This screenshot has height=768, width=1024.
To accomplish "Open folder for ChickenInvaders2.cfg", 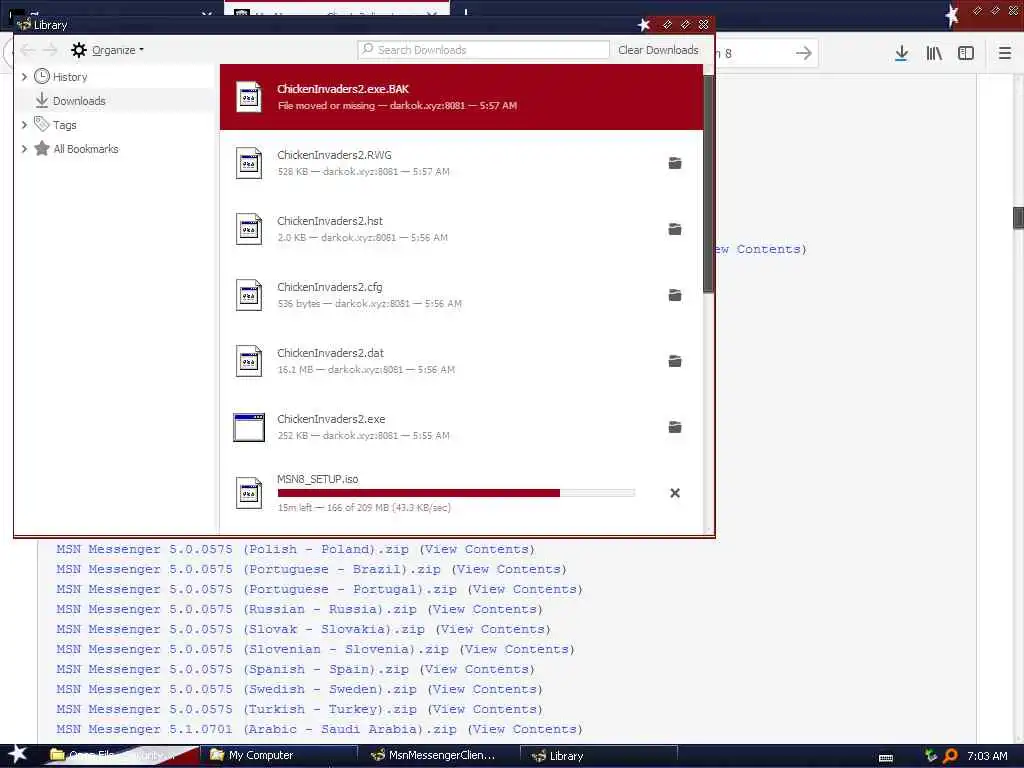I will [x=675, y=295].
